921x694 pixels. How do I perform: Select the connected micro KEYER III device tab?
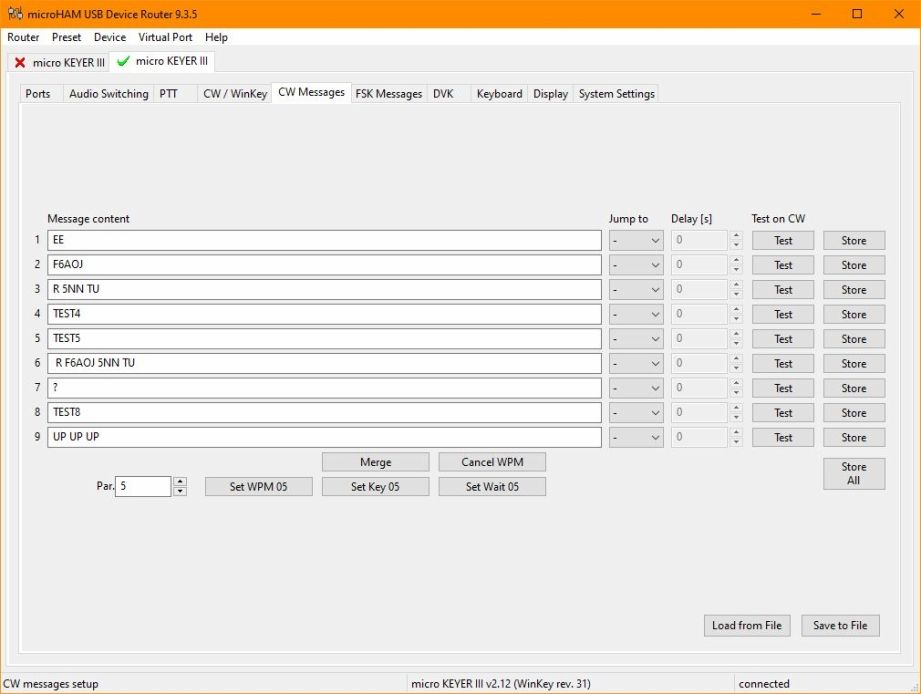point(162,62)
